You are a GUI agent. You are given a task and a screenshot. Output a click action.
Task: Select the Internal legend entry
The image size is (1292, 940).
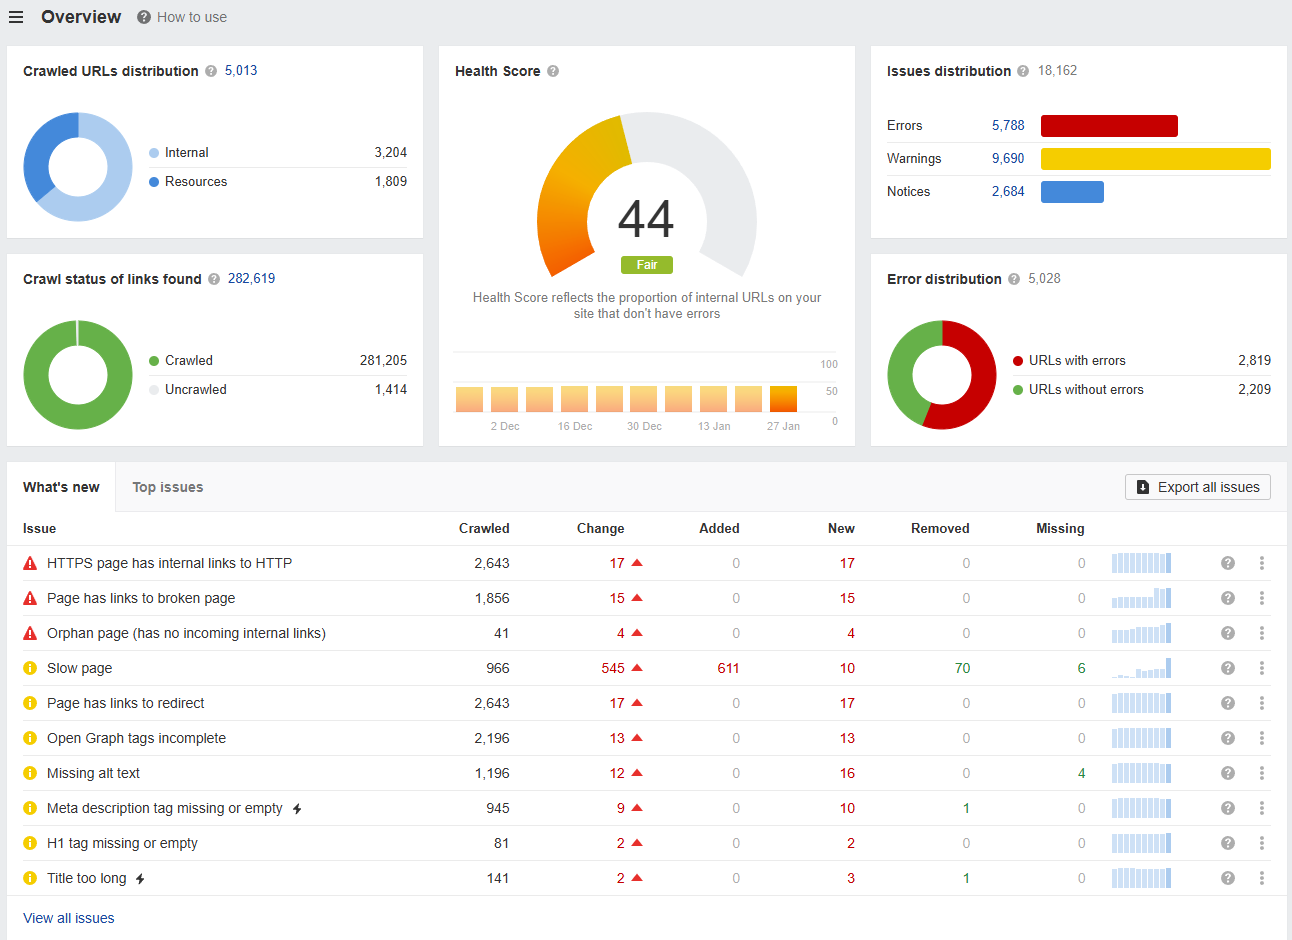click(178, 153)
